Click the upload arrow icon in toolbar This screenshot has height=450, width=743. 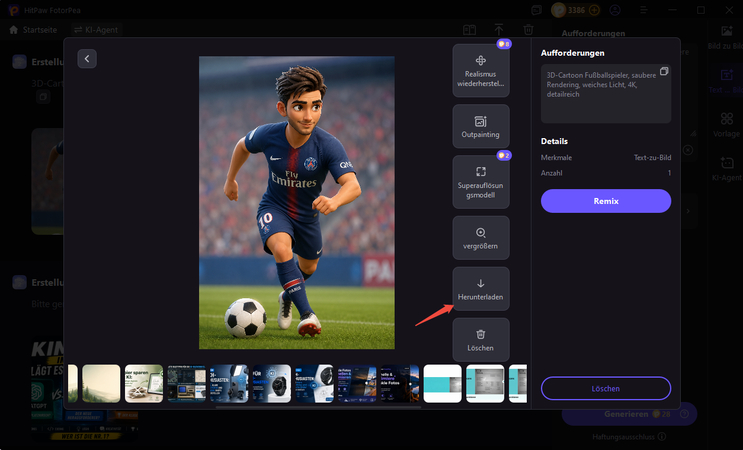click(x=499, y=30)
